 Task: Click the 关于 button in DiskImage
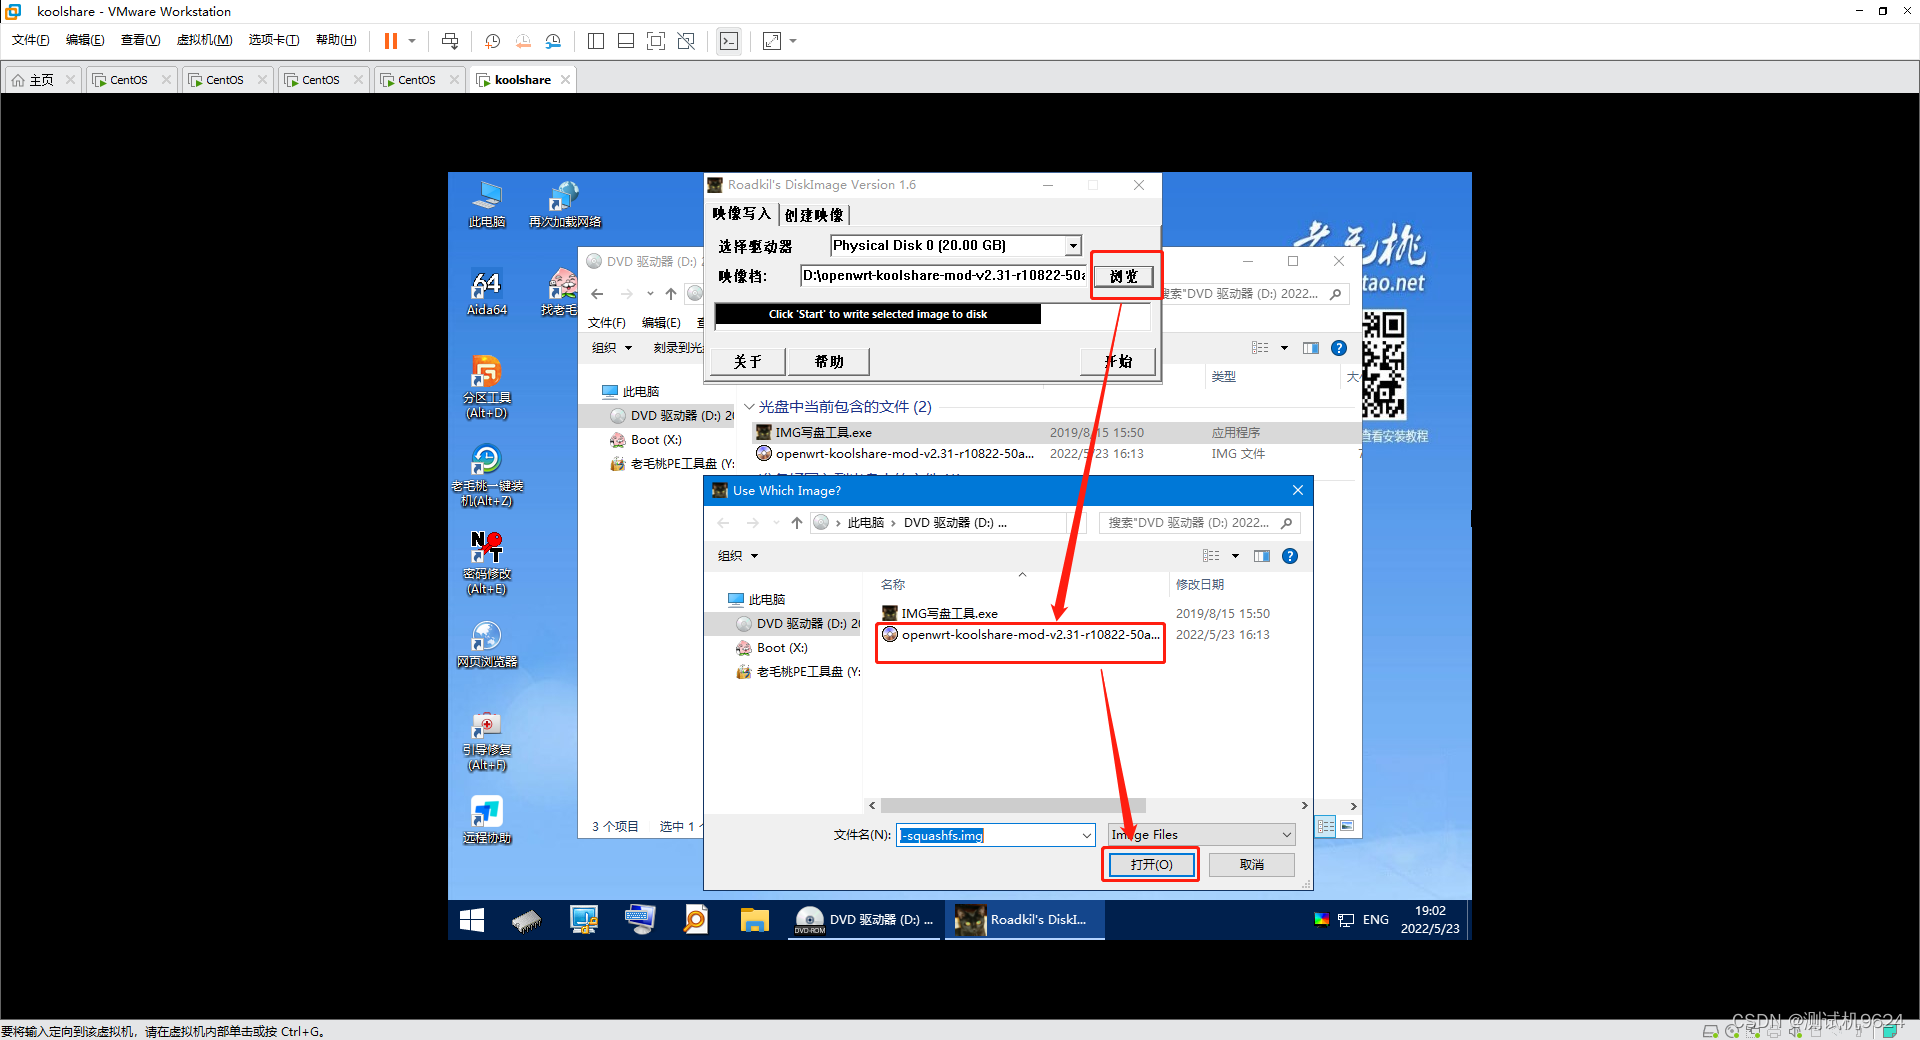[747, 362]
